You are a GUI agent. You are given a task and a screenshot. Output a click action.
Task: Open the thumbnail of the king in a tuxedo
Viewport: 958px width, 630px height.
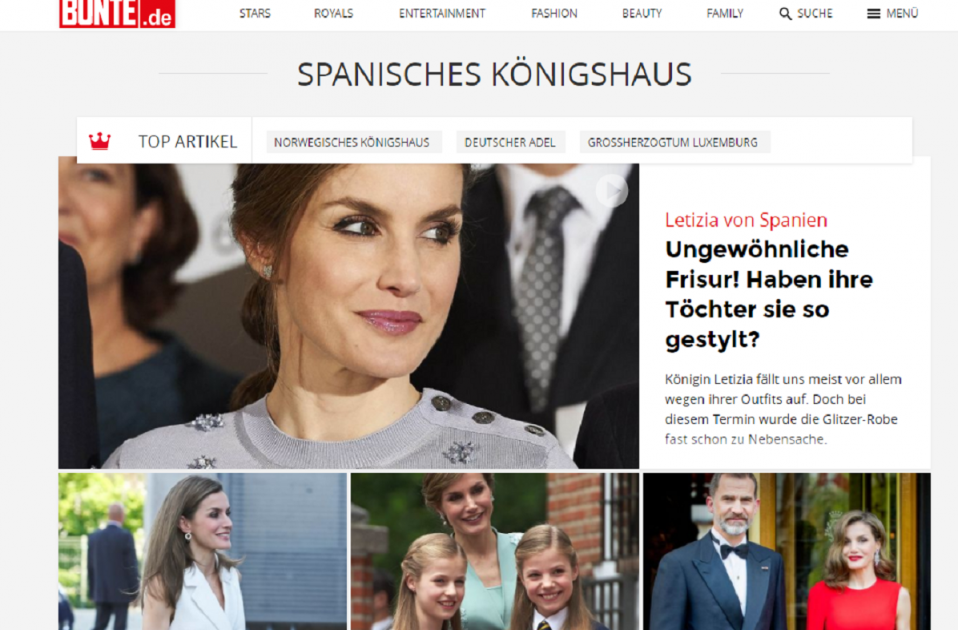[787, 551]
